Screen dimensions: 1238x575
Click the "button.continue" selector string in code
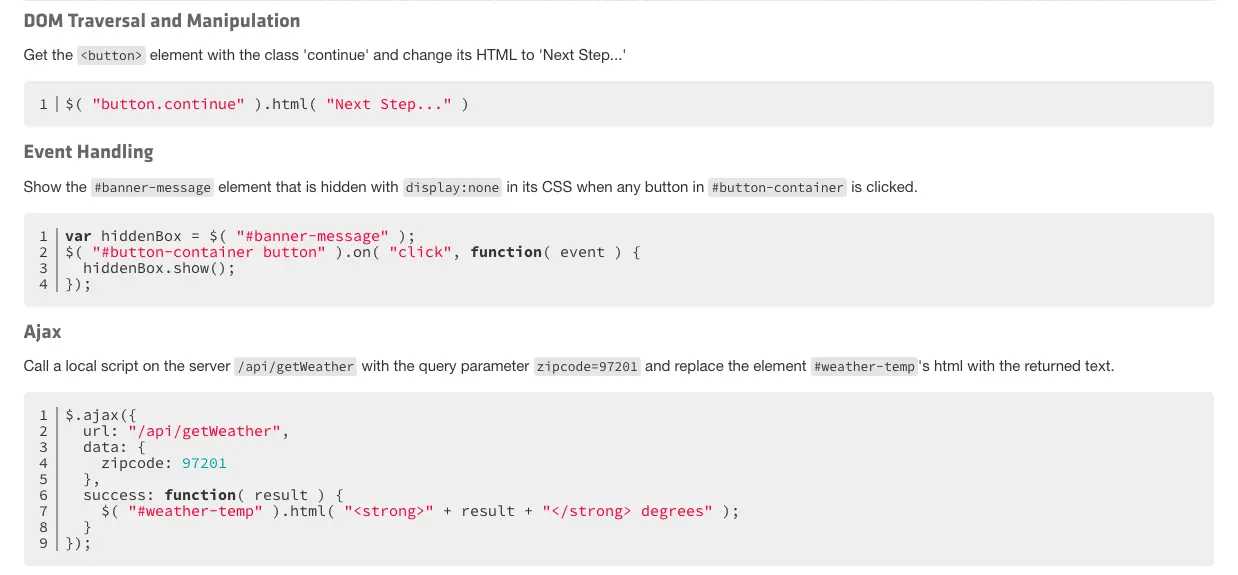[x=168, y=104]
